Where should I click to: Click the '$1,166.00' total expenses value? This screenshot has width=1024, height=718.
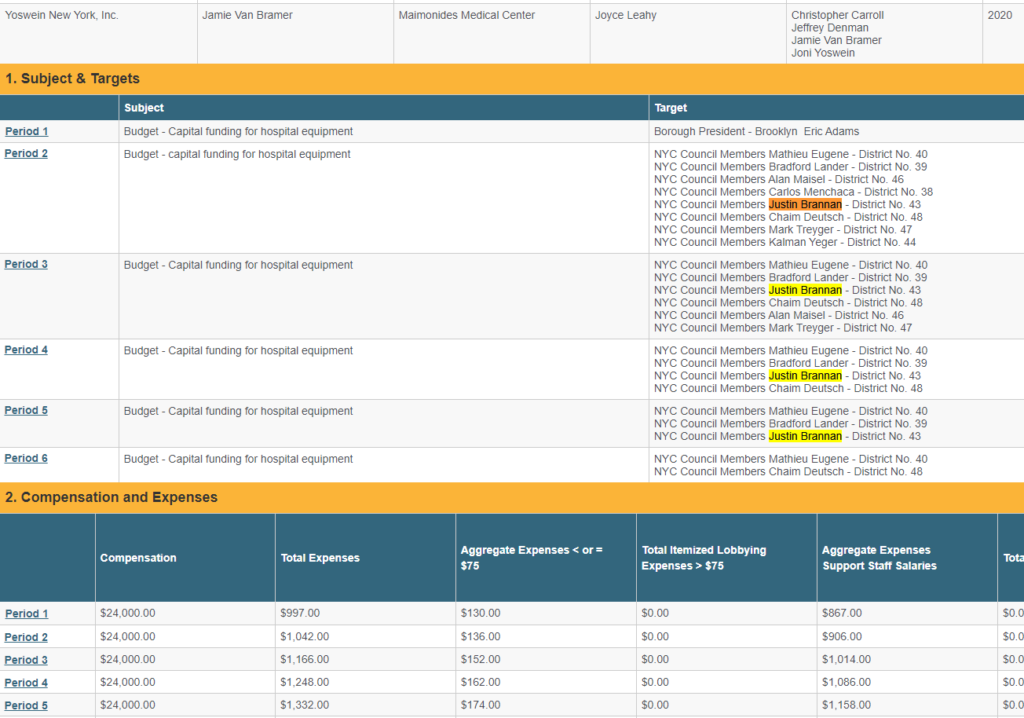[x=305, y=660]
